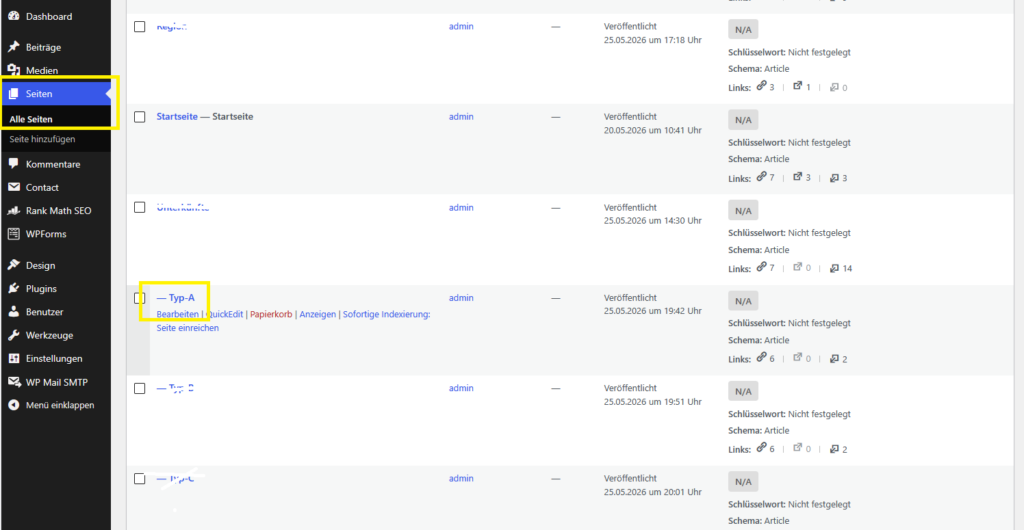Open the Dashboard gauge icon
Image resolution: width=1024 pixels, height=530 pixels.
pos(14,16)
